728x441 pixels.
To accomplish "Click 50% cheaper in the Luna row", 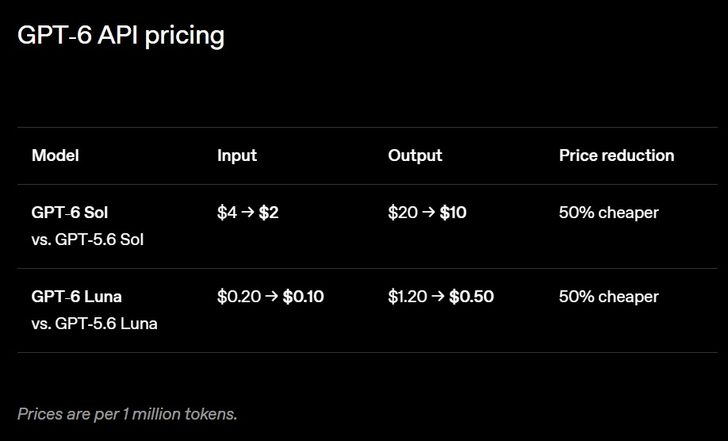I will pos(609,297).
